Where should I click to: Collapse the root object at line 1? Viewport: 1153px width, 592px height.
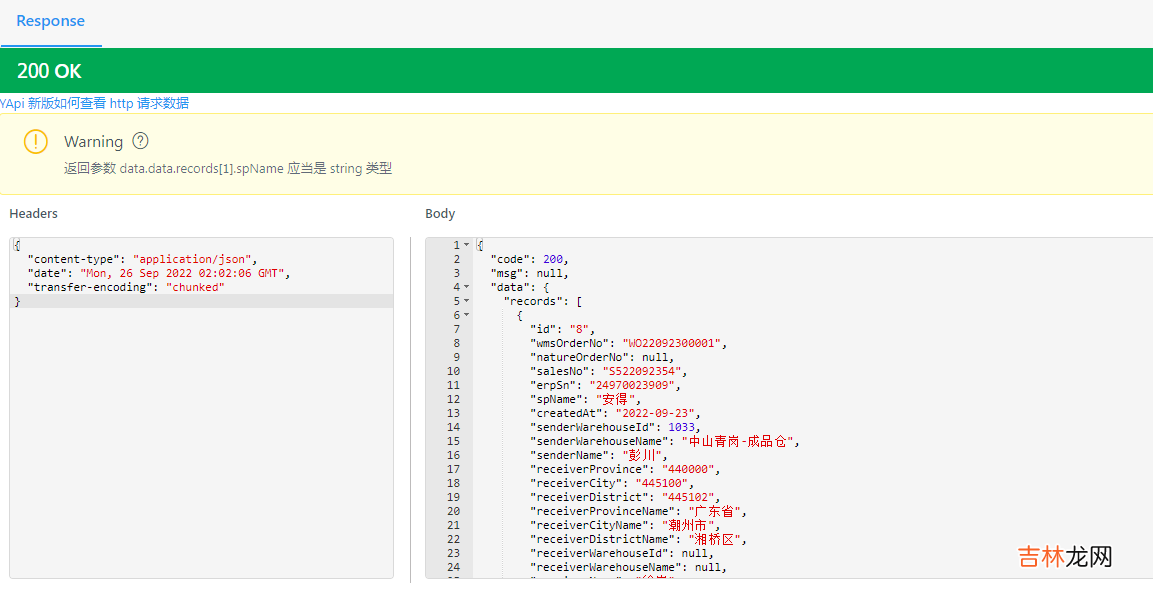(466, 245)
